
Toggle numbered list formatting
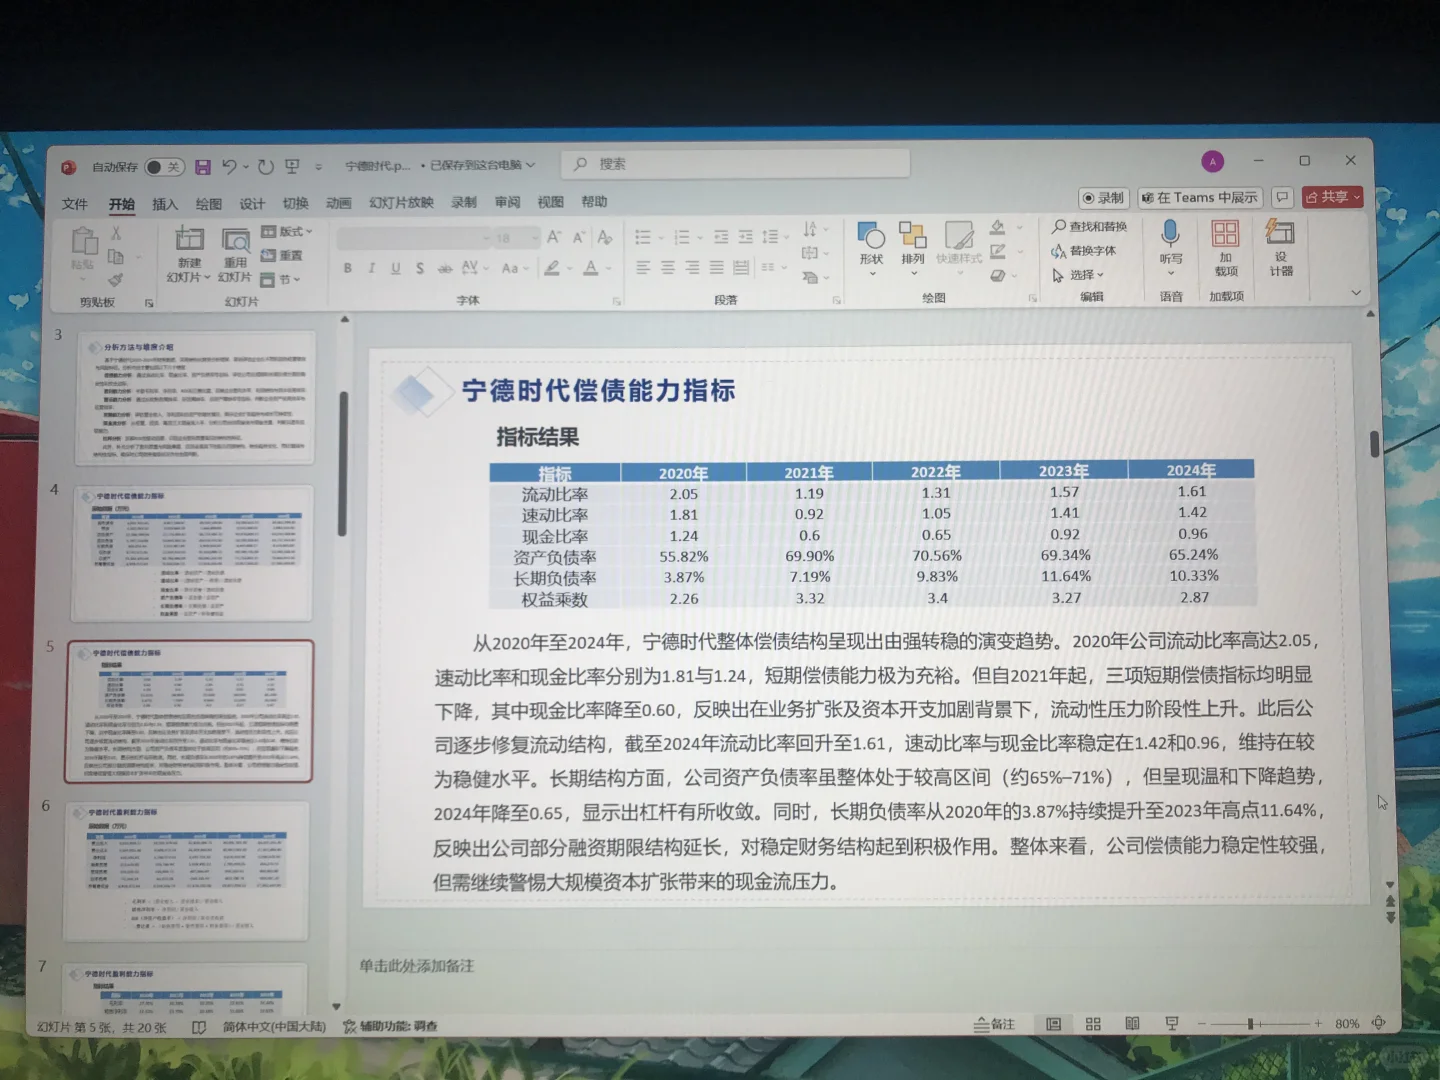click(x=682, y=237)
